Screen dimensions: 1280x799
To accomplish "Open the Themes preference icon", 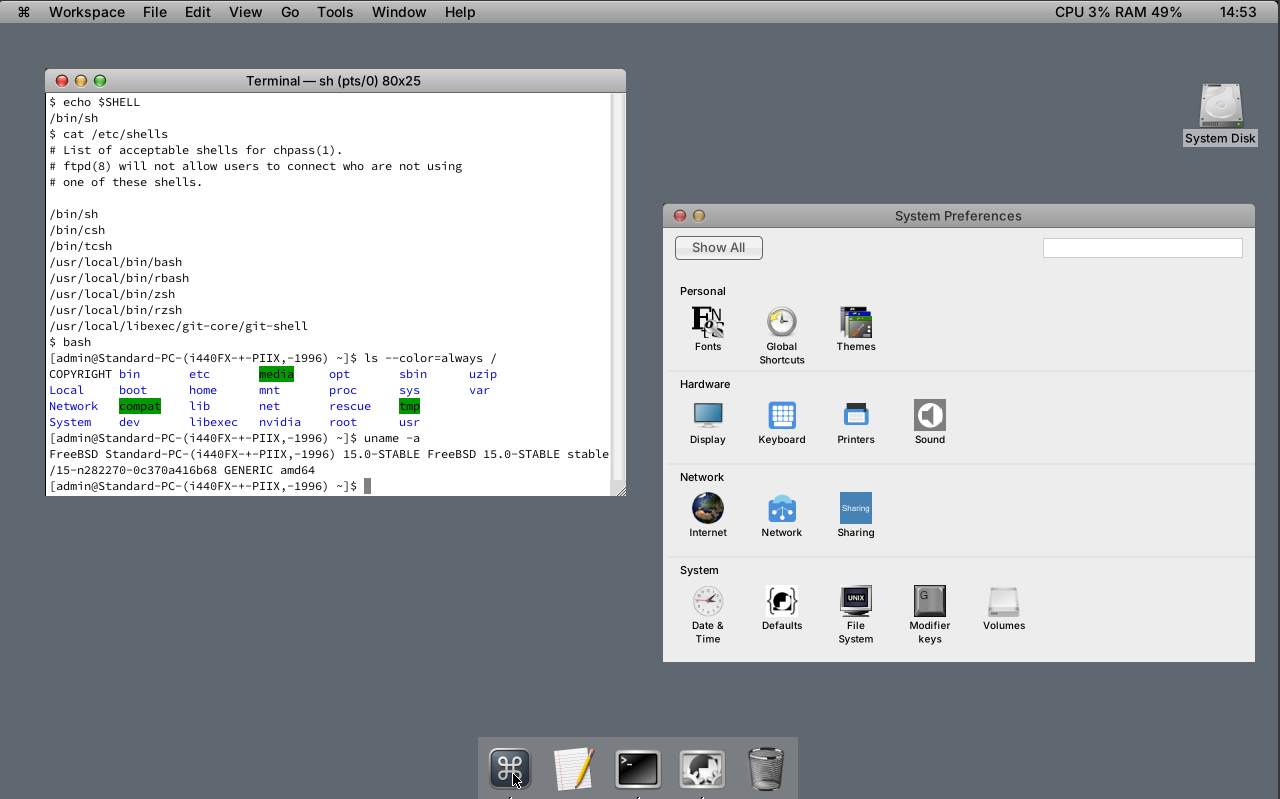I will coord(856,322).
